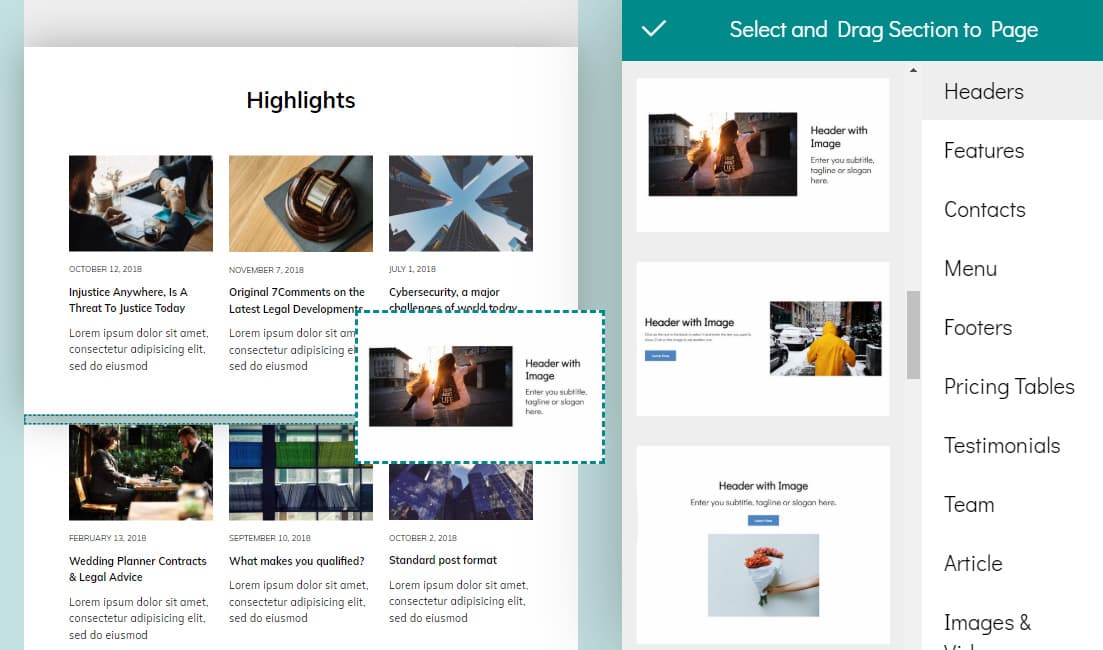Screen dimensions: 1103x650
Task: Click the wooden gavel post image
Action: (x=300, y=203)
